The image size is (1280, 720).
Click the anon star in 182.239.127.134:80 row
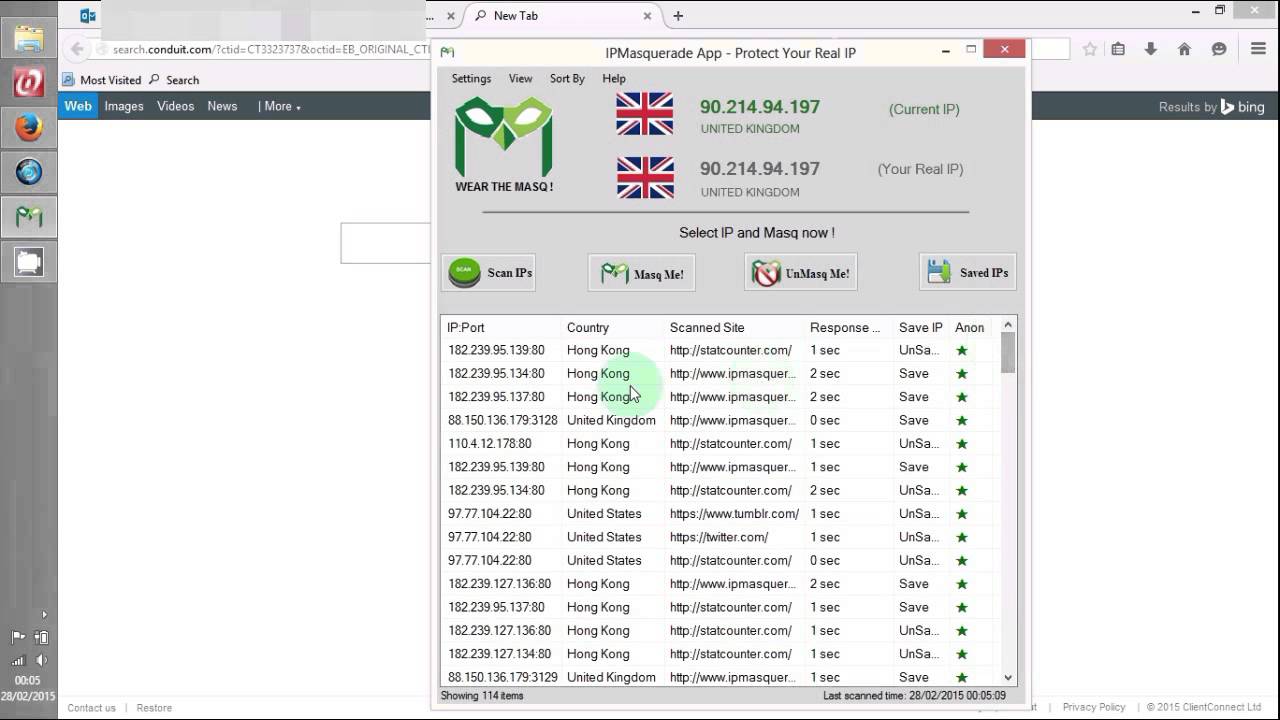[x=962, y=654]
